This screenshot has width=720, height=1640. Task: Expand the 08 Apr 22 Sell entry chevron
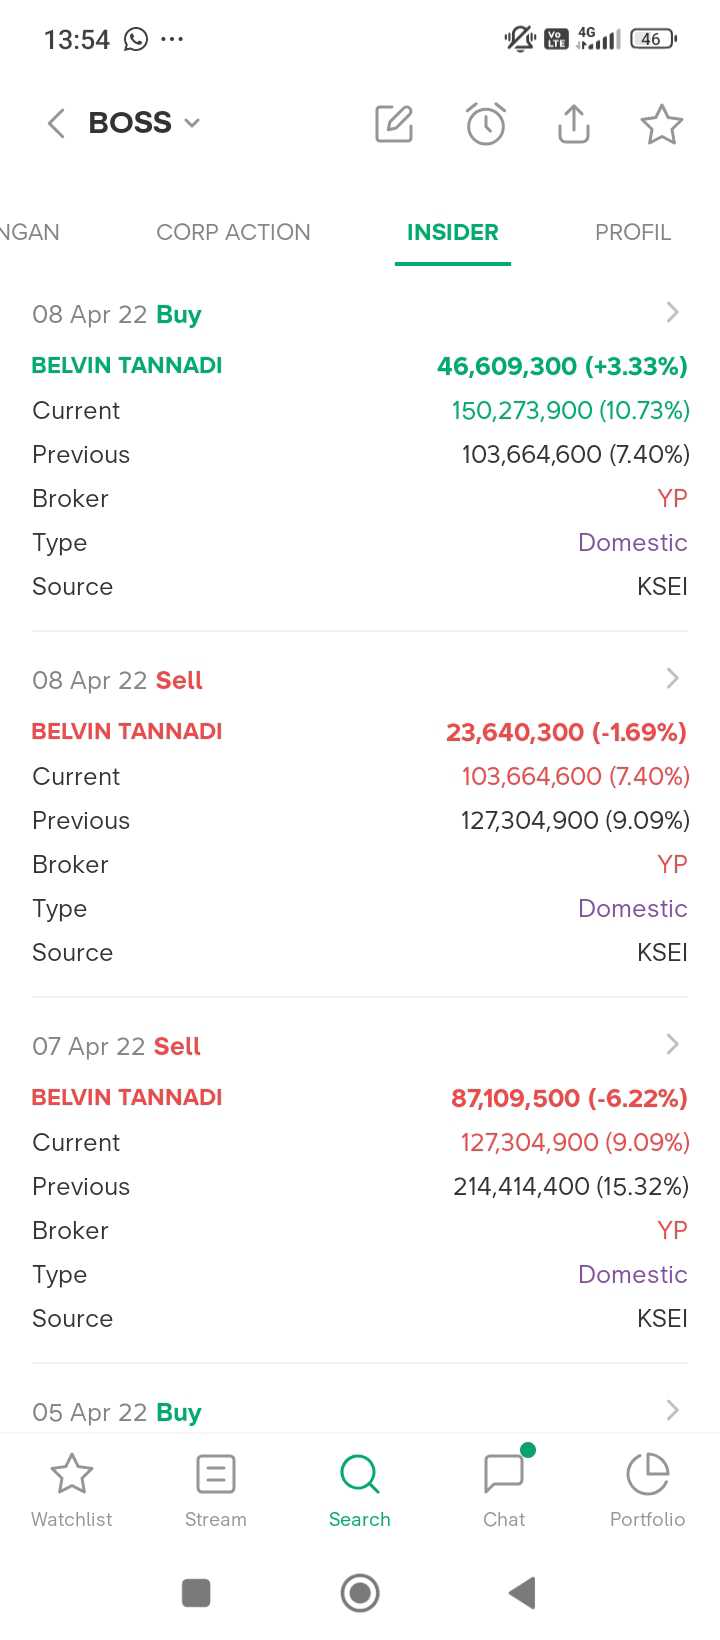coord(672,679)
